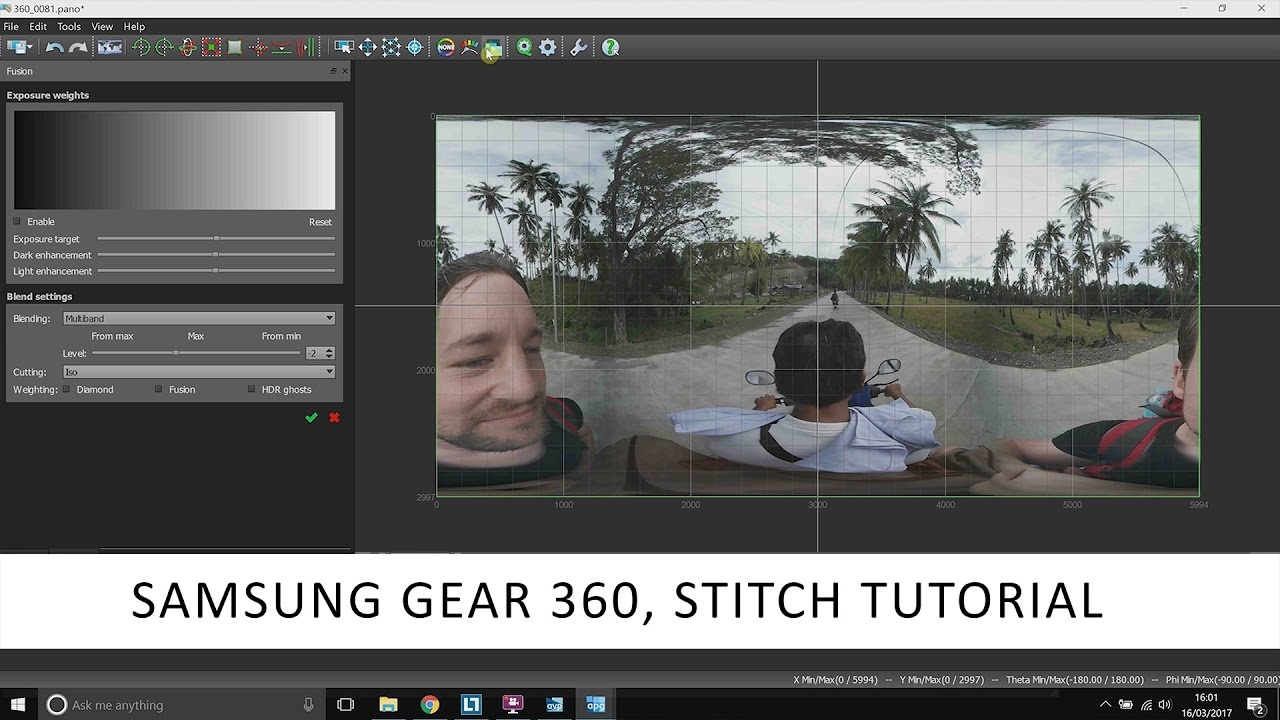This screenshot has width=1280, height=720.
Task: Open the settings gear icon
Action: tap(548, 47)
